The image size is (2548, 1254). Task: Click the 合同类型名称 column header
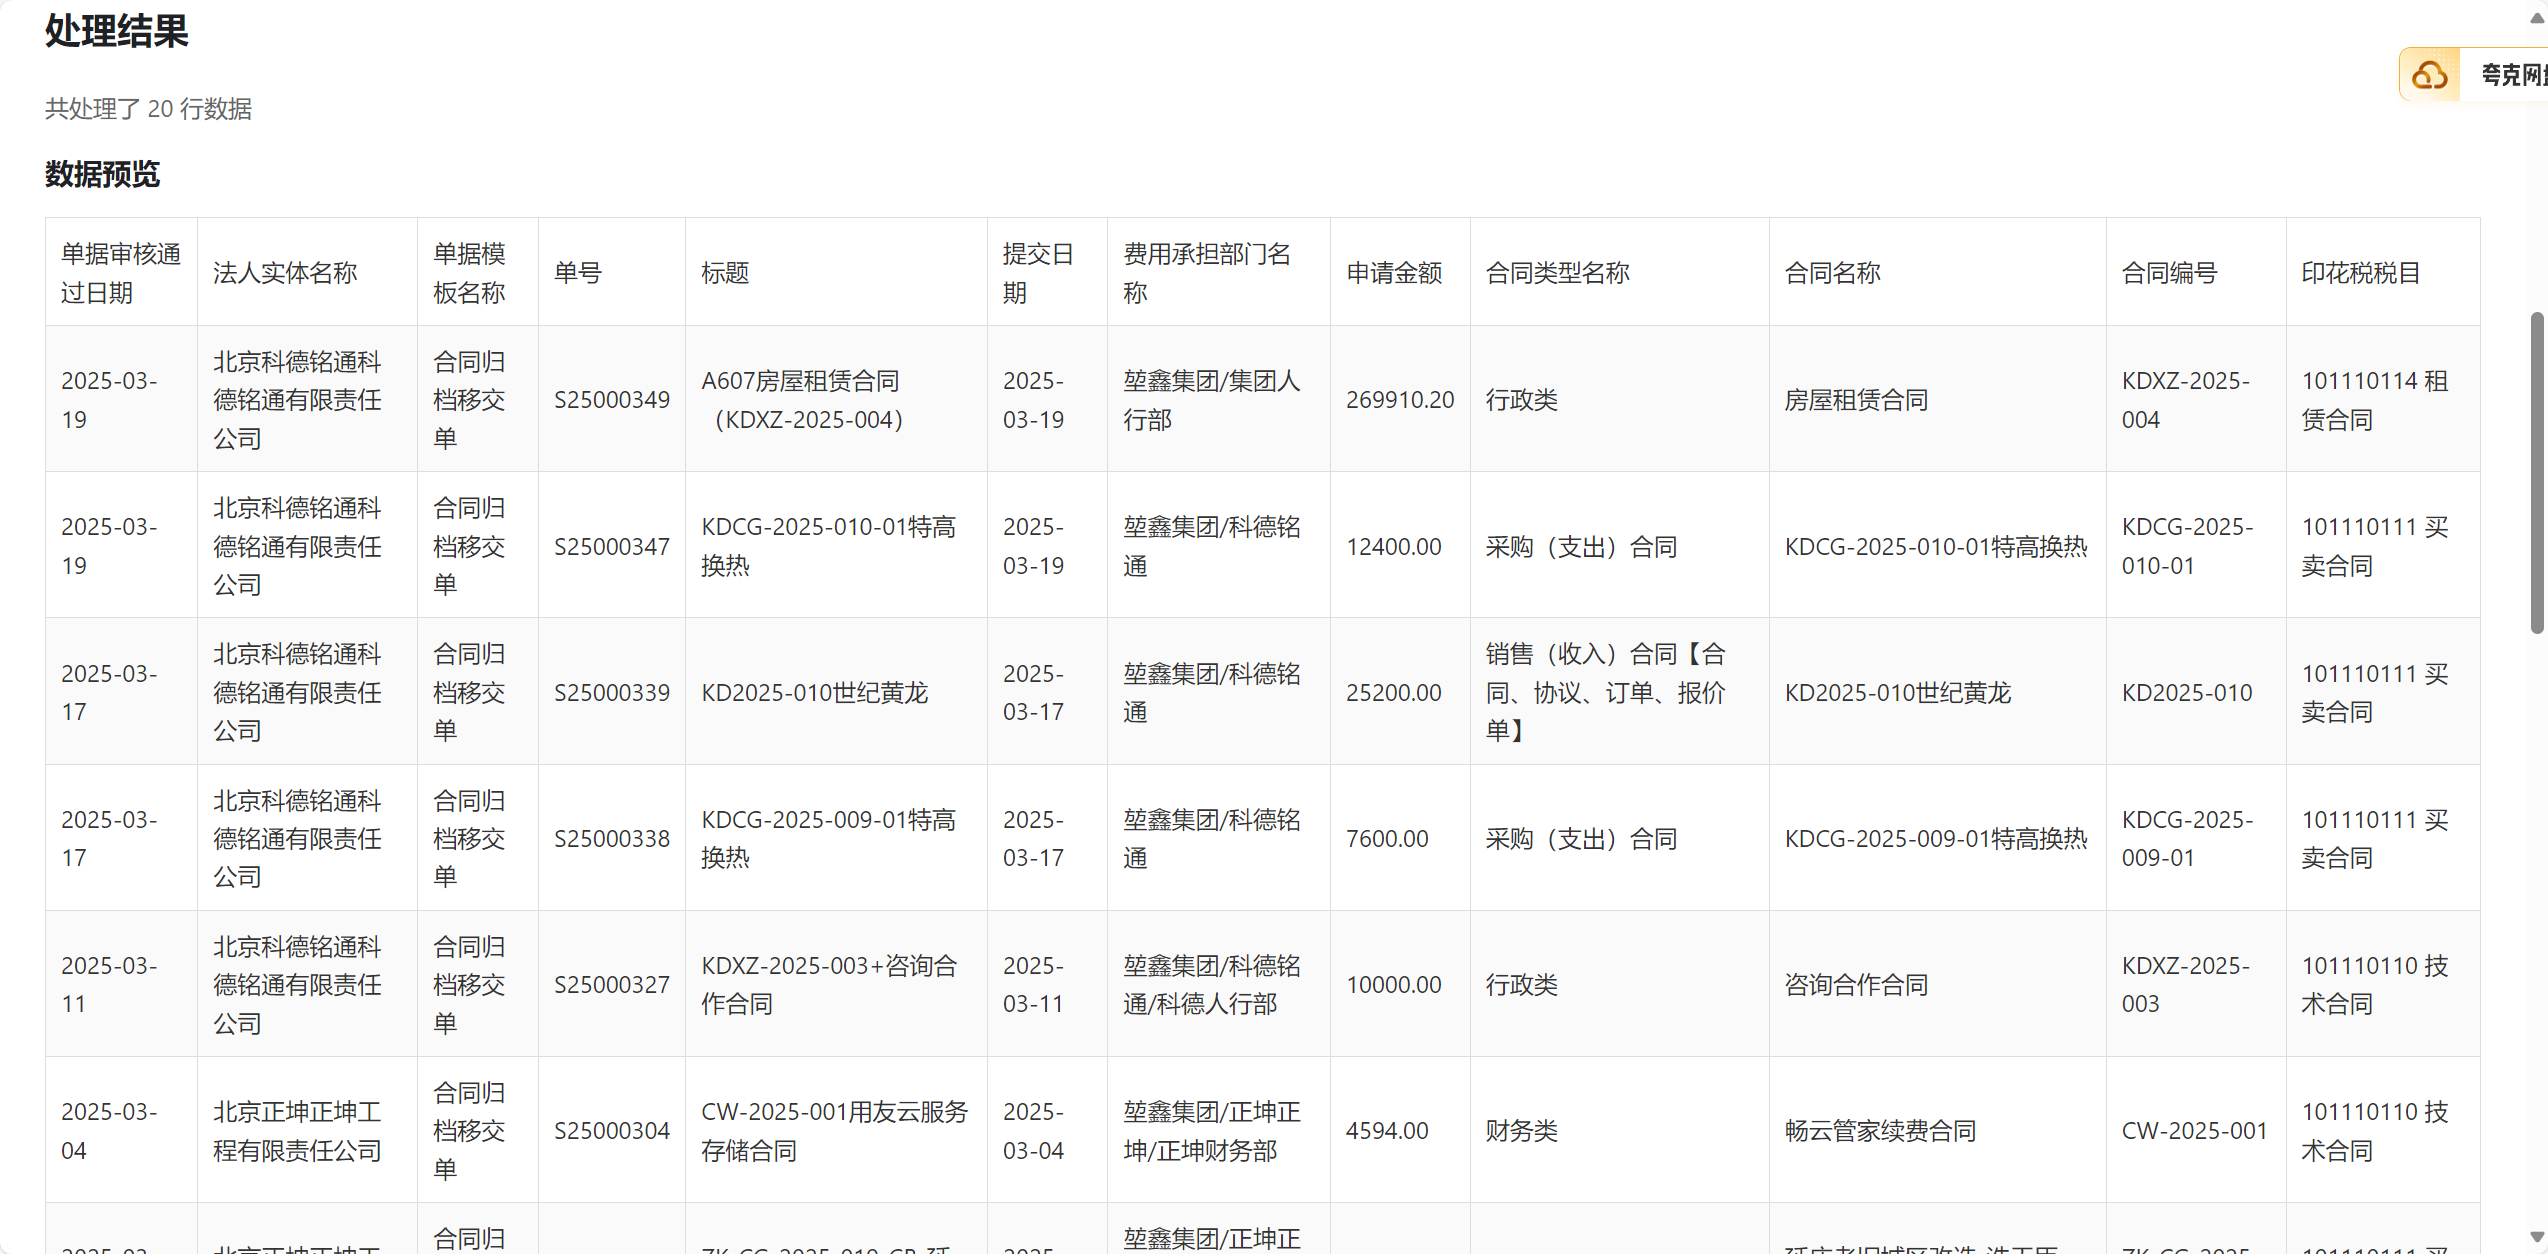(1557, 273)
